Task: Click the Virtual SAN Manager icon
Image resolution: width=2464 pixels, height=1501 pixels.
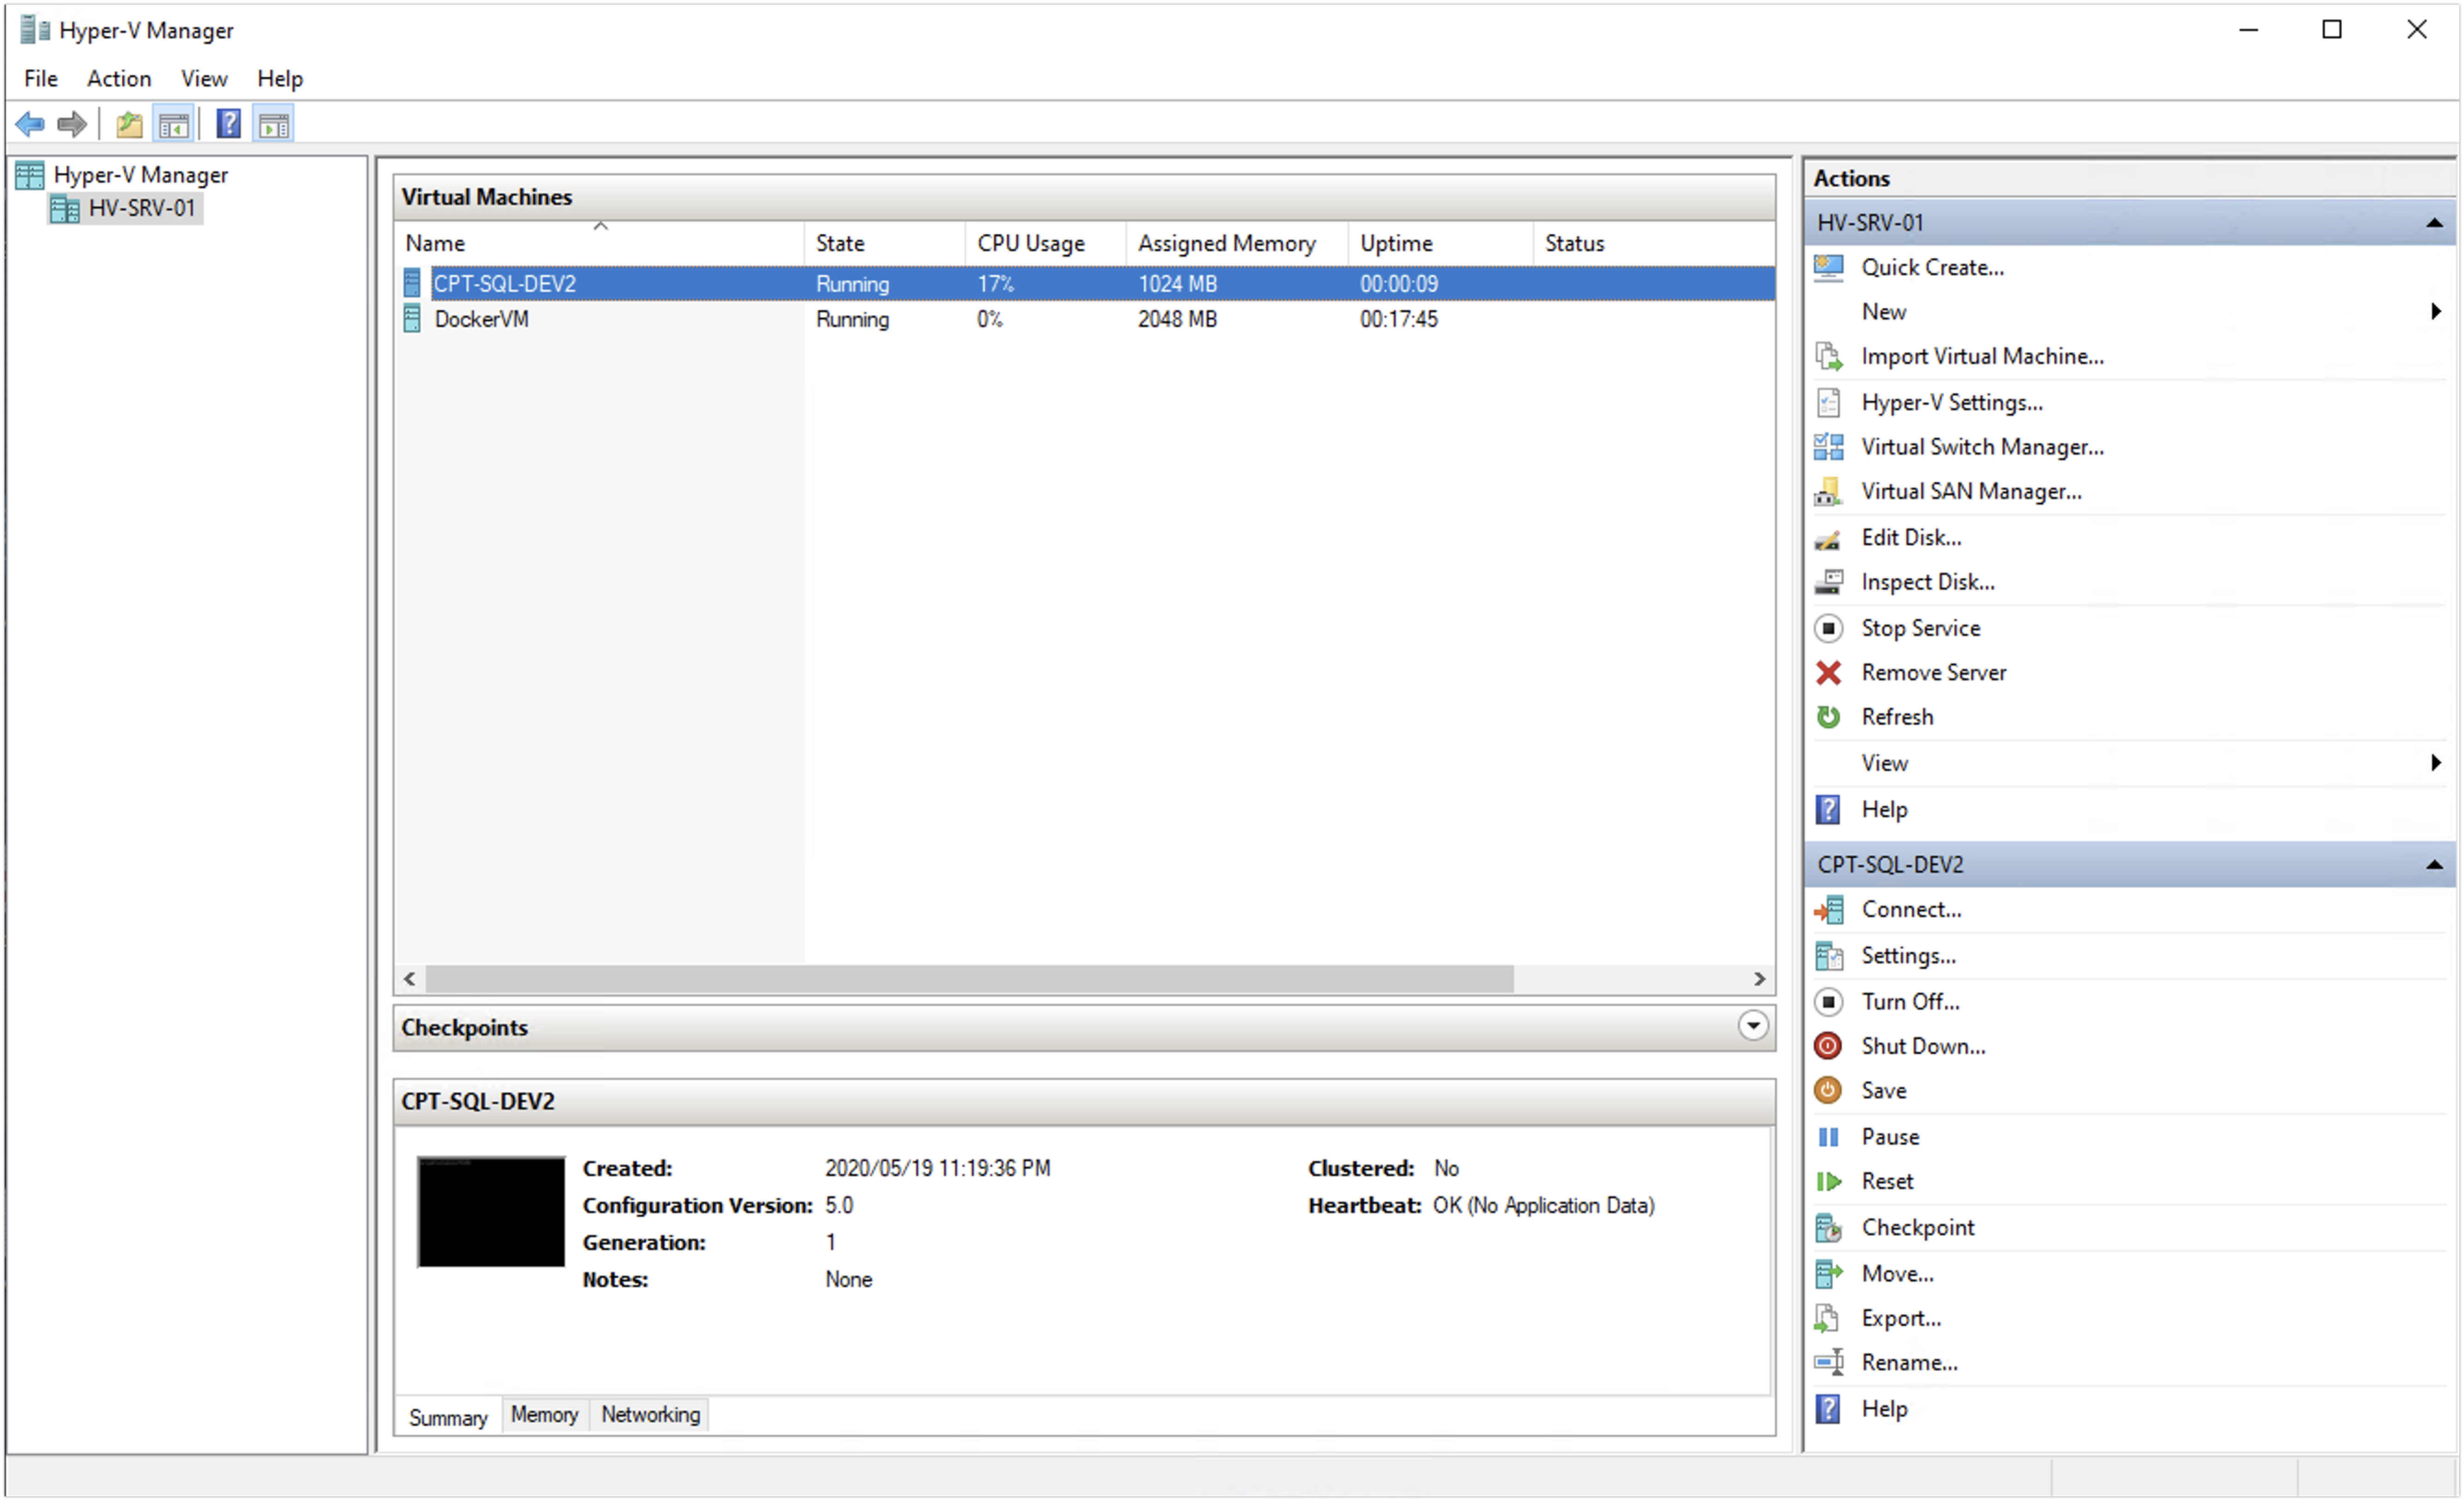Action: (1829, 492)
